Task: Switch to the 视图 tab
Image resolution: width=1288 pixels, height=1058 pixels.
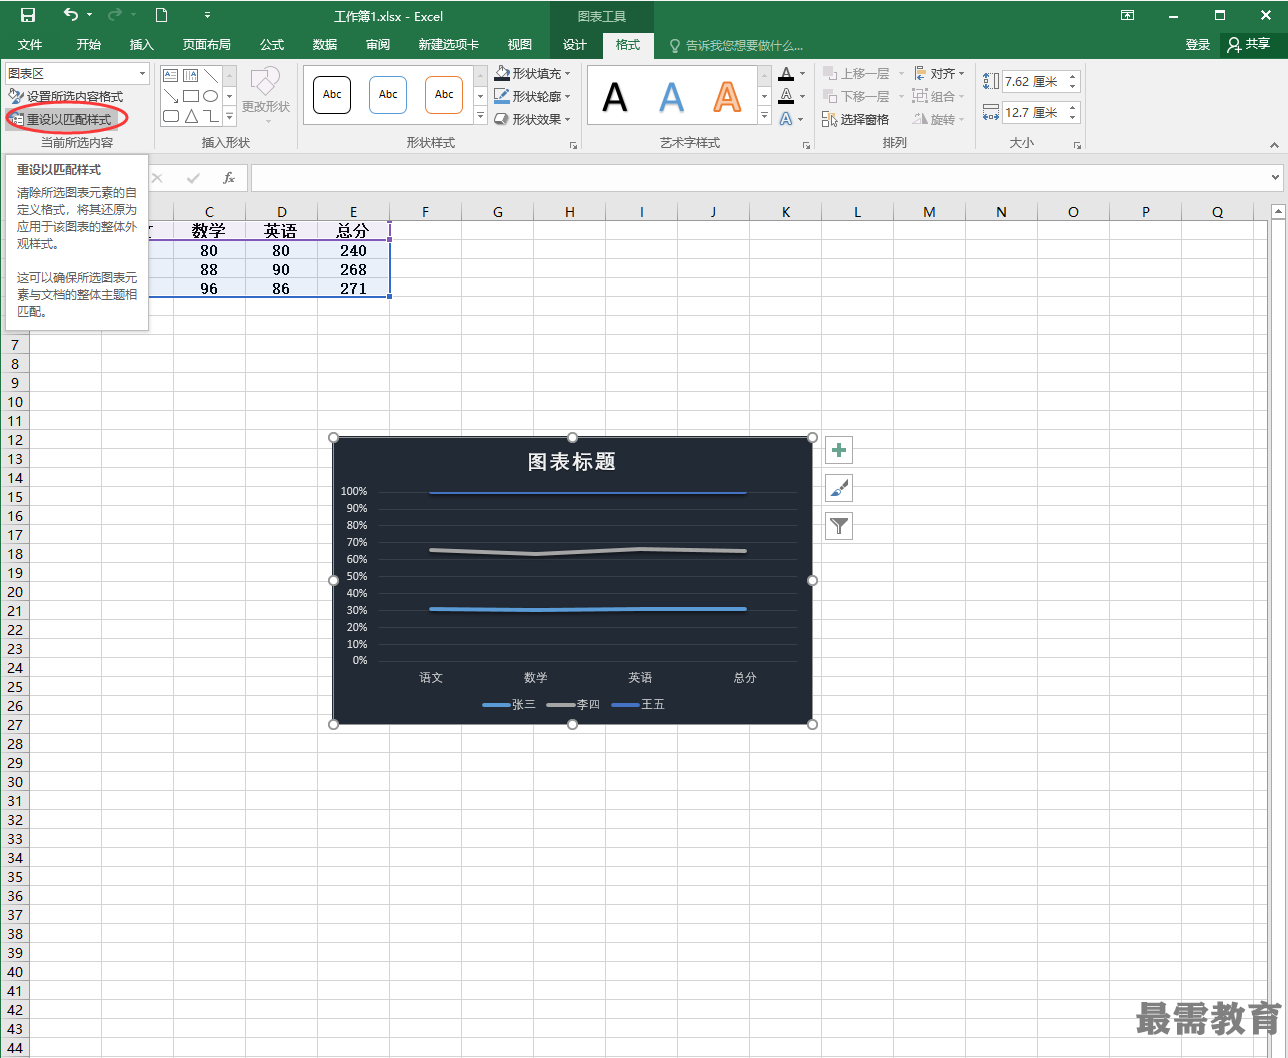Action: 520,45
